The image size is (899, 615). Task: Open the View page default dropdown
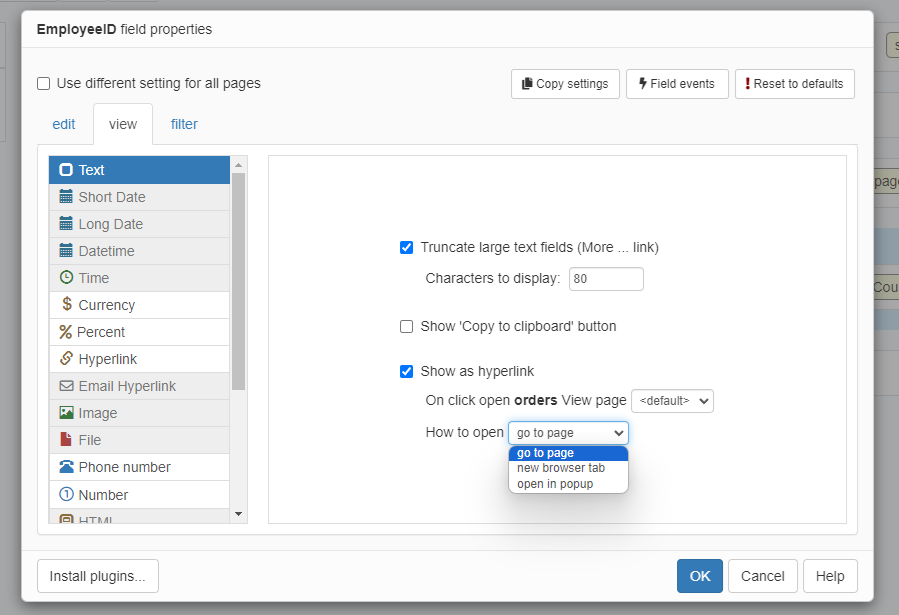pyautogui.click(x=672, y=401)
